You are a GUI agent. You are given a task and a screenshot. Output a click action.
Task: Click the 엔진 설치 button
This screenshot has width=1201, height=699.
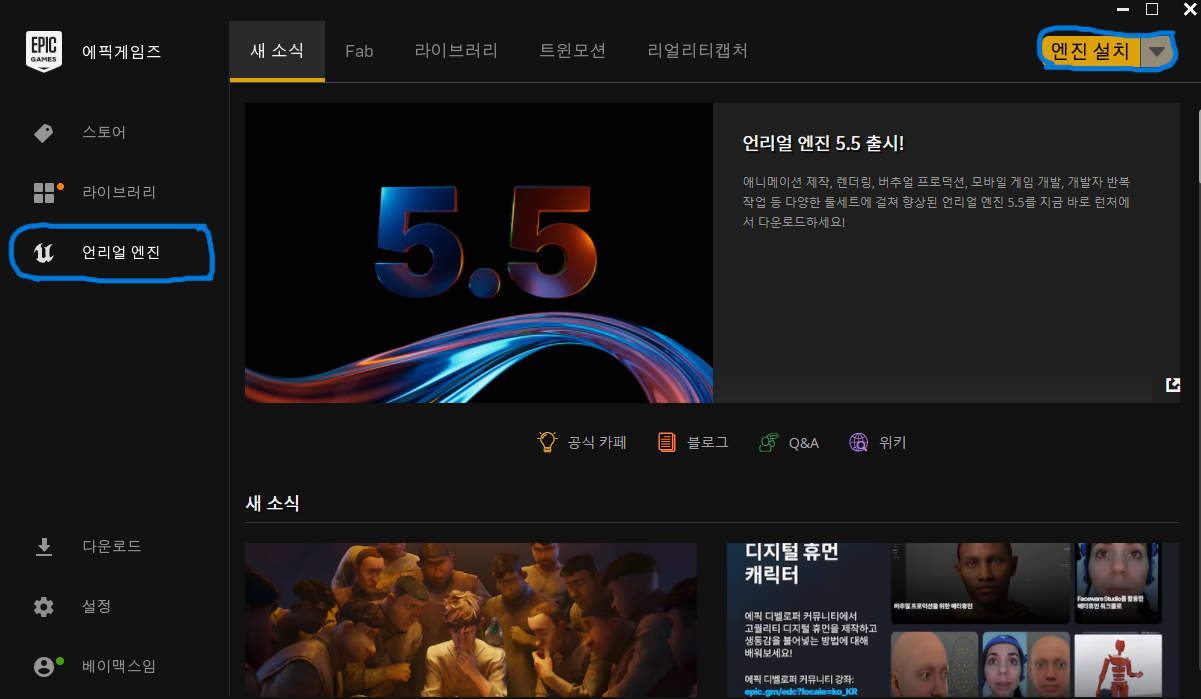(x=1090, y=51)
